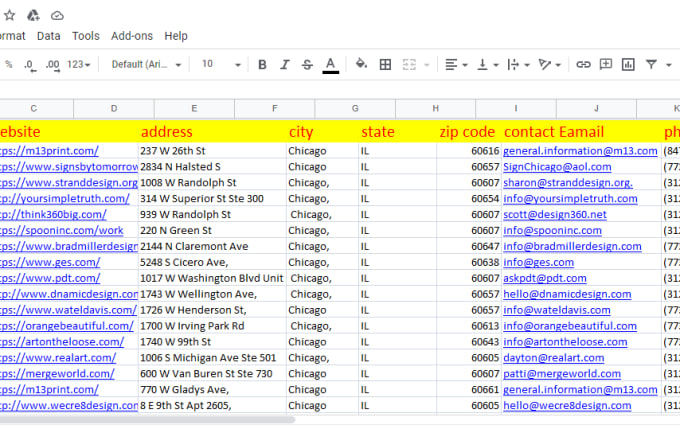Click the move to Drive folder icon

(33, 16)
